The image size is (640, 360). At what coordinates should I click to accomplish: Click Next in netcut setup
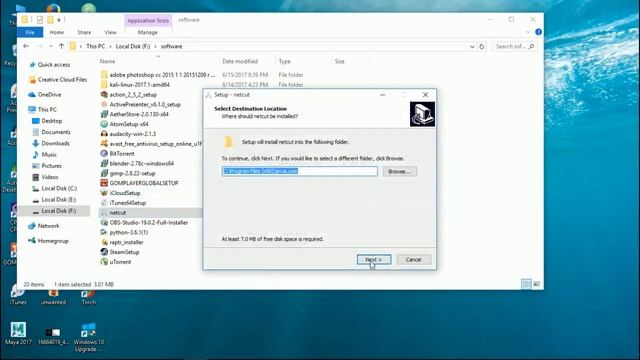pos(374,260)
